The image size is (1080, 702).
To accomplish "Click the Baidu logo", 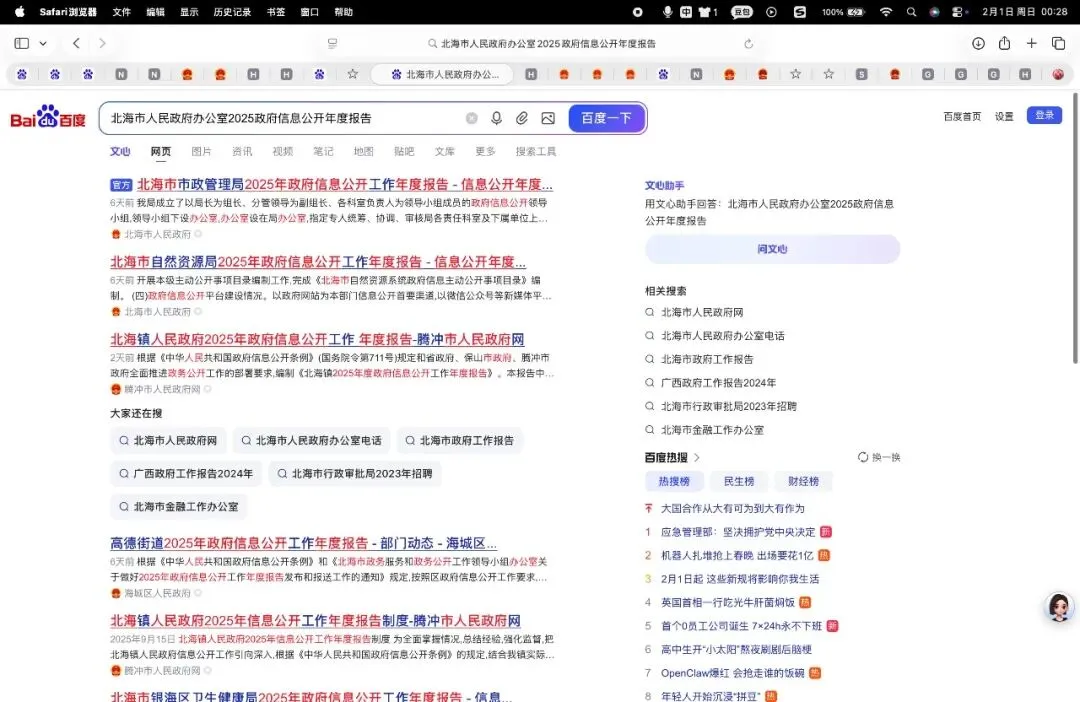I will 48,117.
